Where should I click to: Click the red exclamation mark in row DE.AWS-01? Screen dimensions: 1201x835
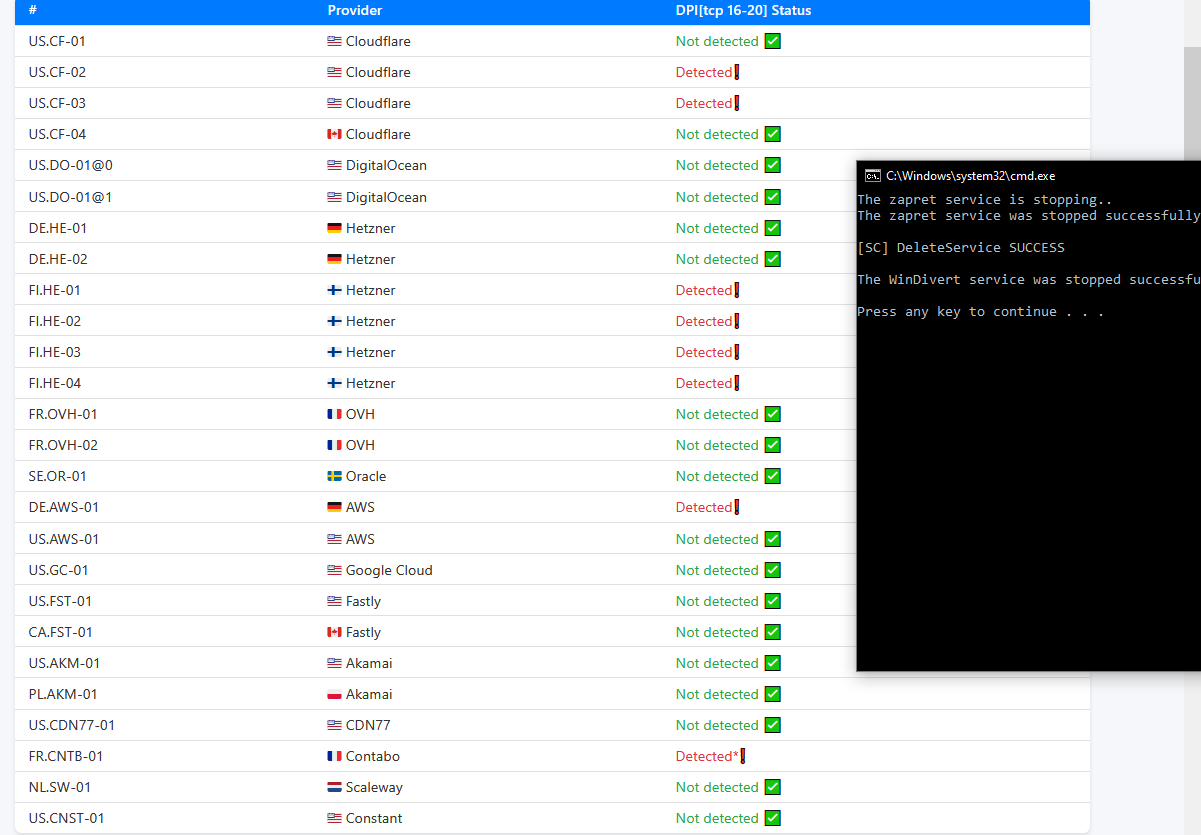(737, 507)
